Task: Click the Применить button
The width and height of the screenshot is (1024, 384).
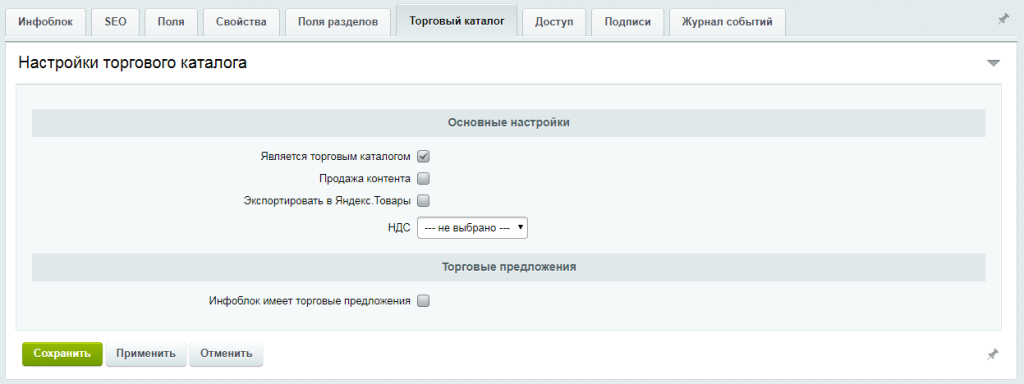Action: (x=146, y=354)
